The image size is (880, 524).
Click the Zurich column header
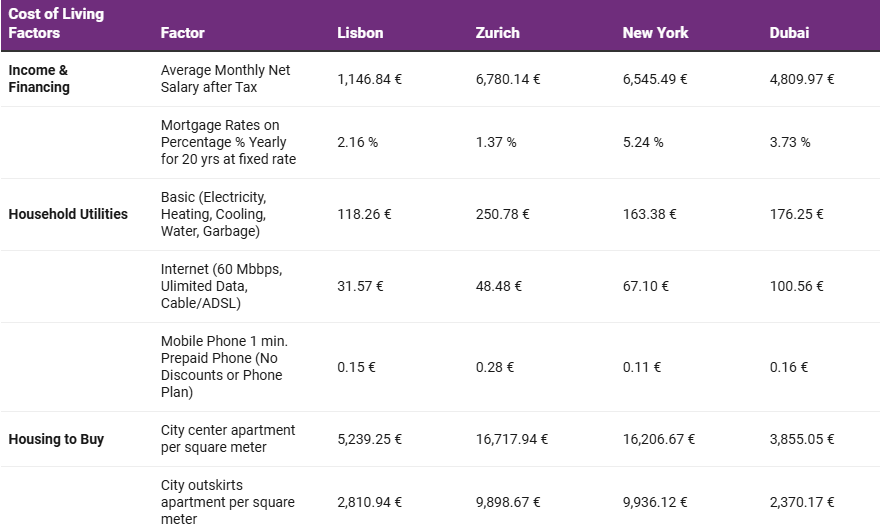[497, 33]
